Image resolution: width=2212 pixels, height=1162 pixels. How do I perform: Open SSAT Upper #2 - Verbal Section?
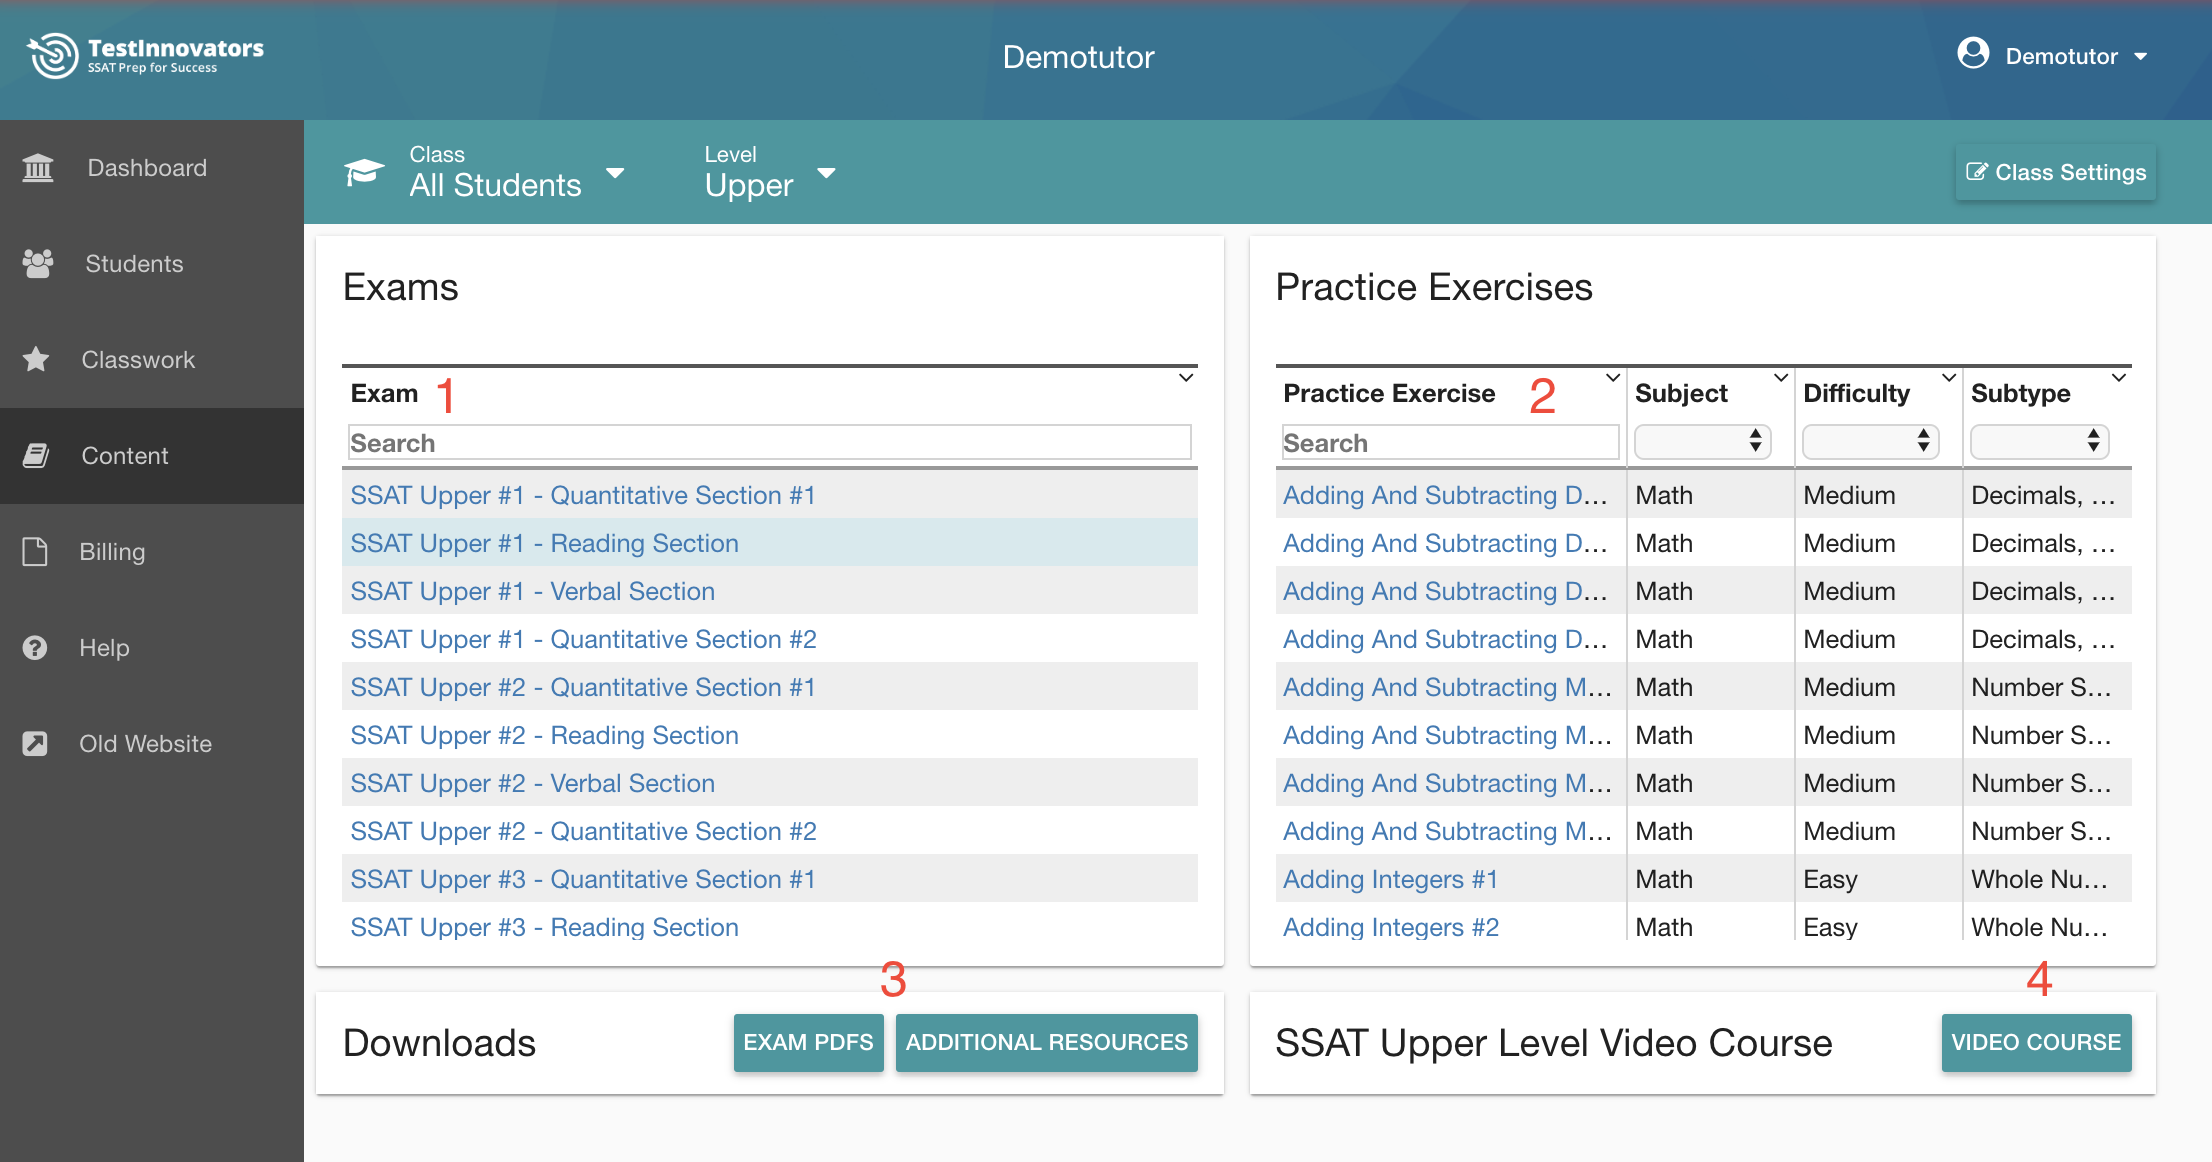point(532,783)
